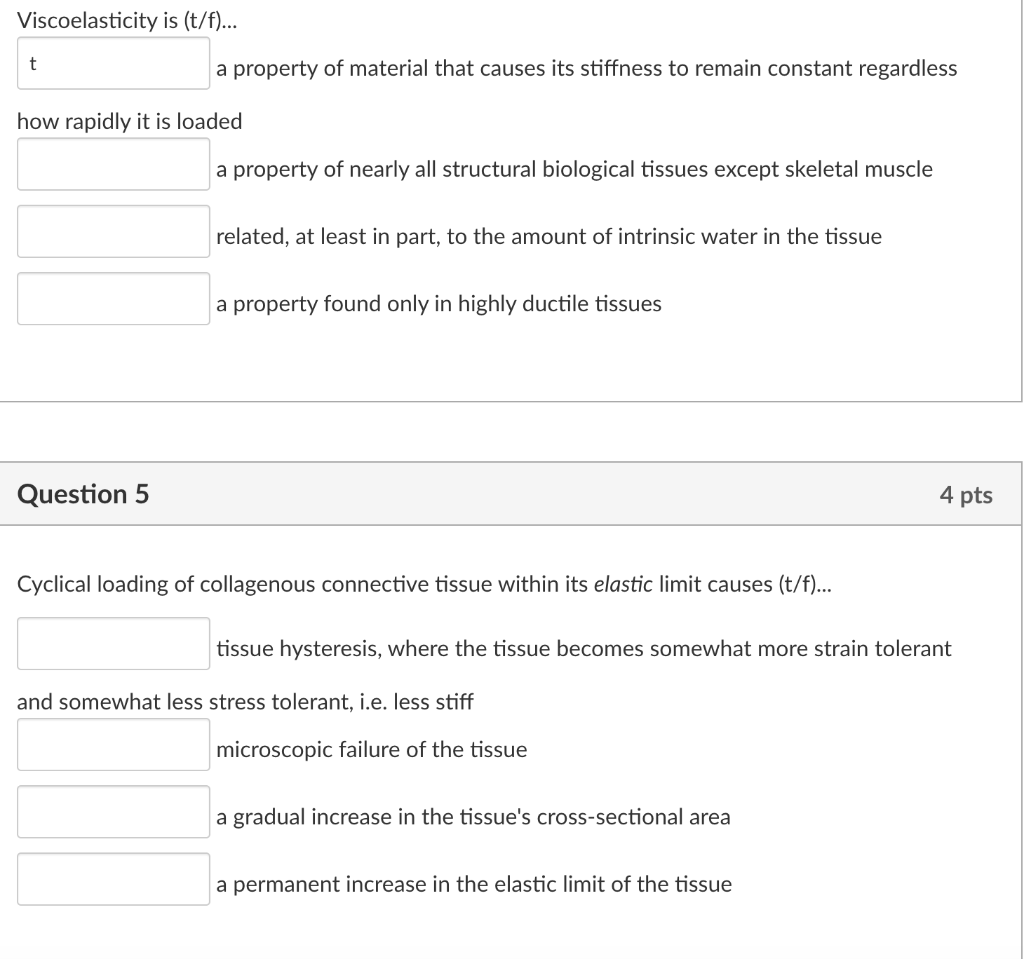Click the 'Question 5' header

83,493
